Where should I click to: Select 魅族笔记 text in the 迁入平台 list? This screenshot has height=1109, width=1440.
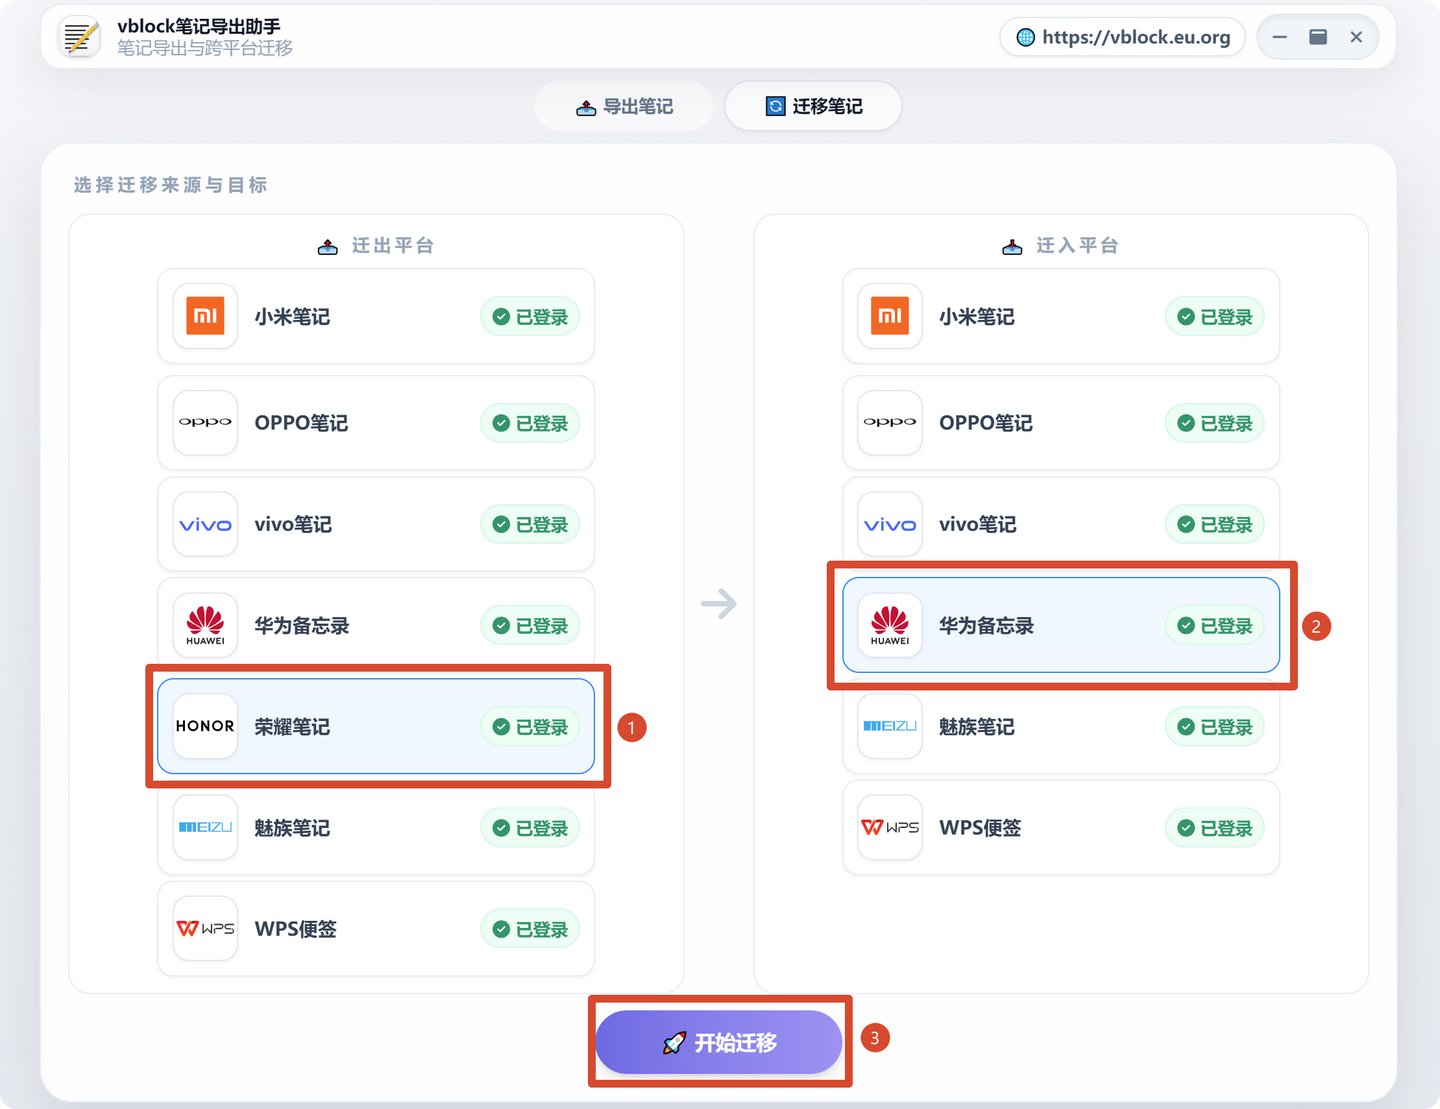tap(977, 727)
